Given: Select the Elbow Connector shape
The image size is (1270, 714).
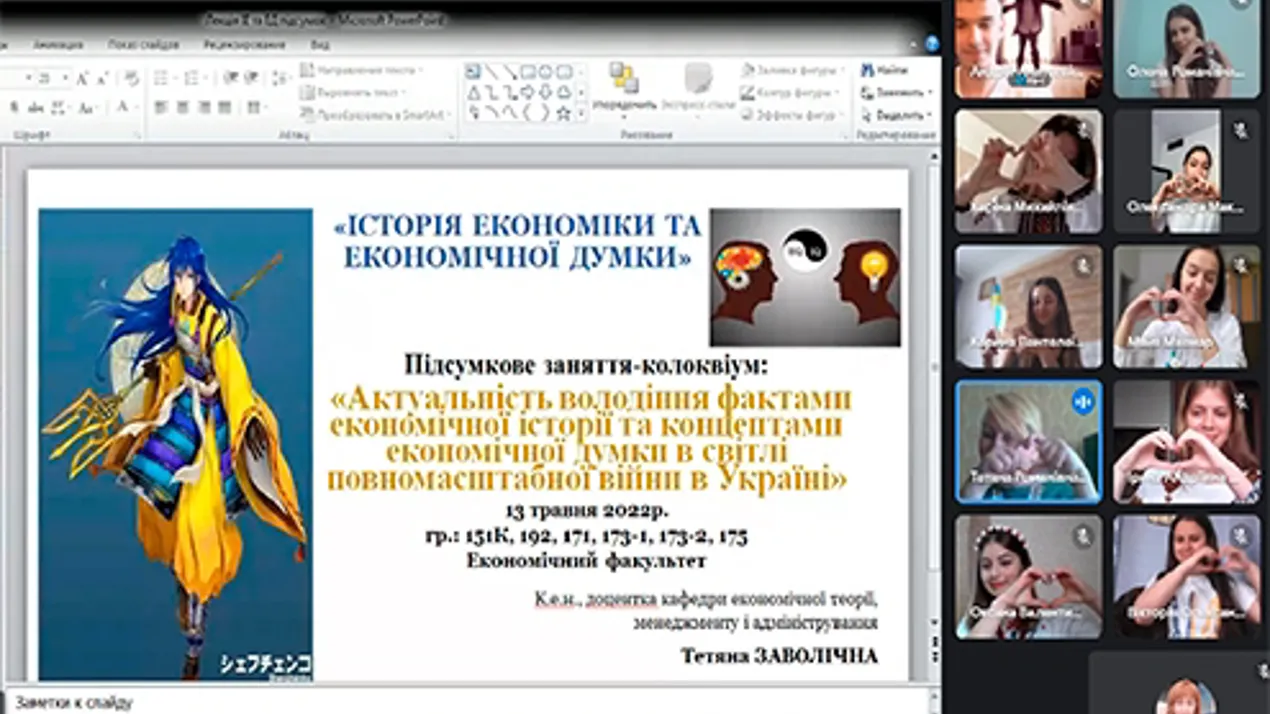Looking at the screenshot, I should click(x=492, y=92).
